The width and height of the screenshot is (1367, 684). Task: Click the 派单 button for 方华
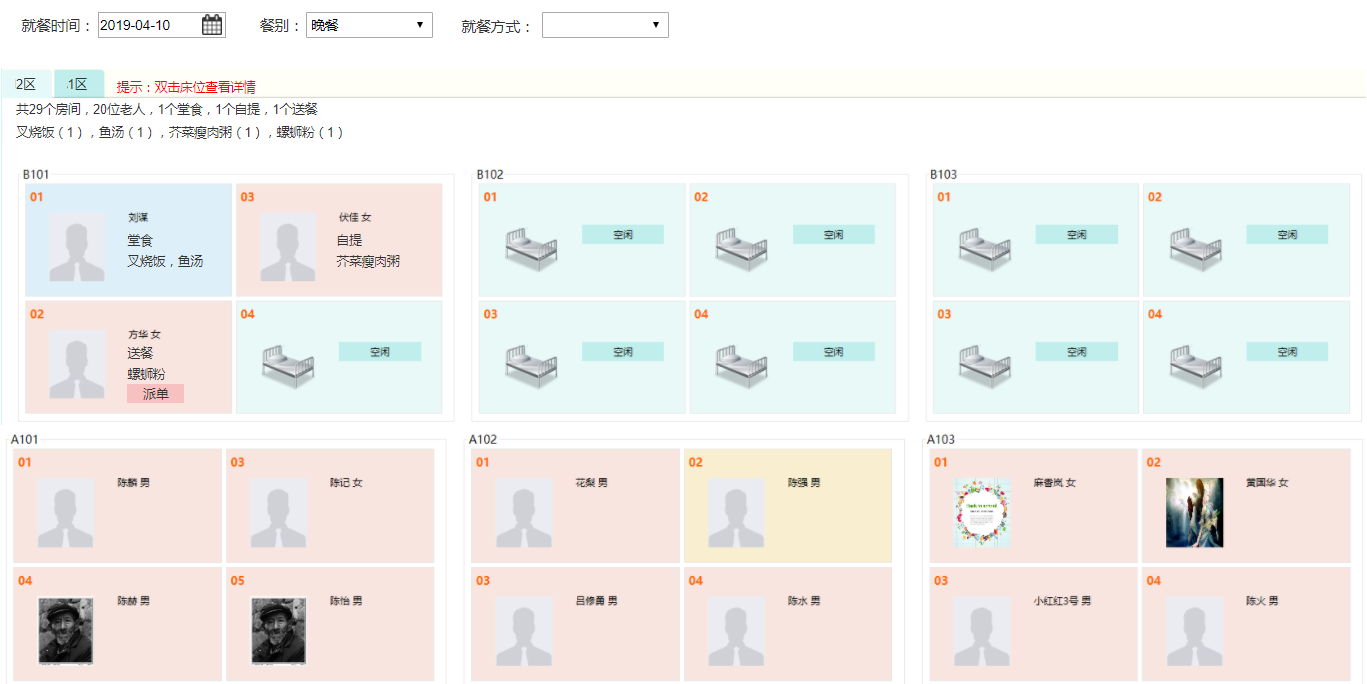click(x=155, y=394)
